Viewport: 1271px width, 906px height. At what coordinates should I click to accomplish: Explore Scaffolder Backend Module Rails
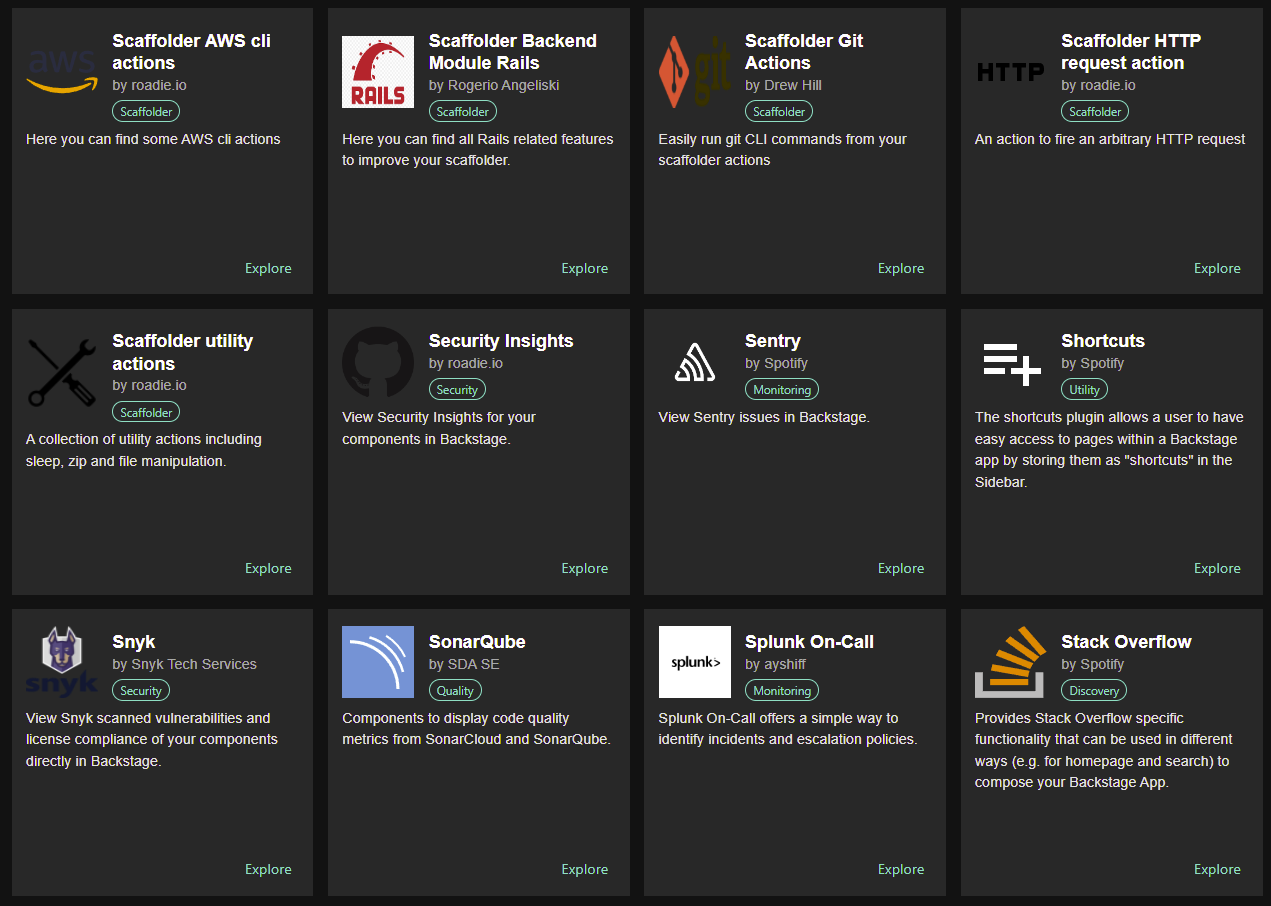pos(584,268)
